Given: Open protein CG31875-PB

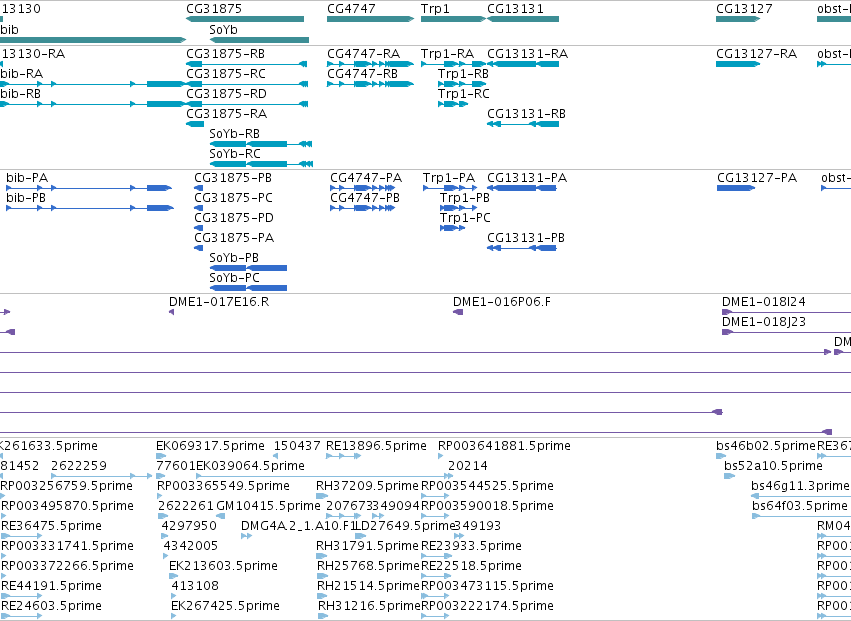Looking at the screenshot, I should point(233,178).
